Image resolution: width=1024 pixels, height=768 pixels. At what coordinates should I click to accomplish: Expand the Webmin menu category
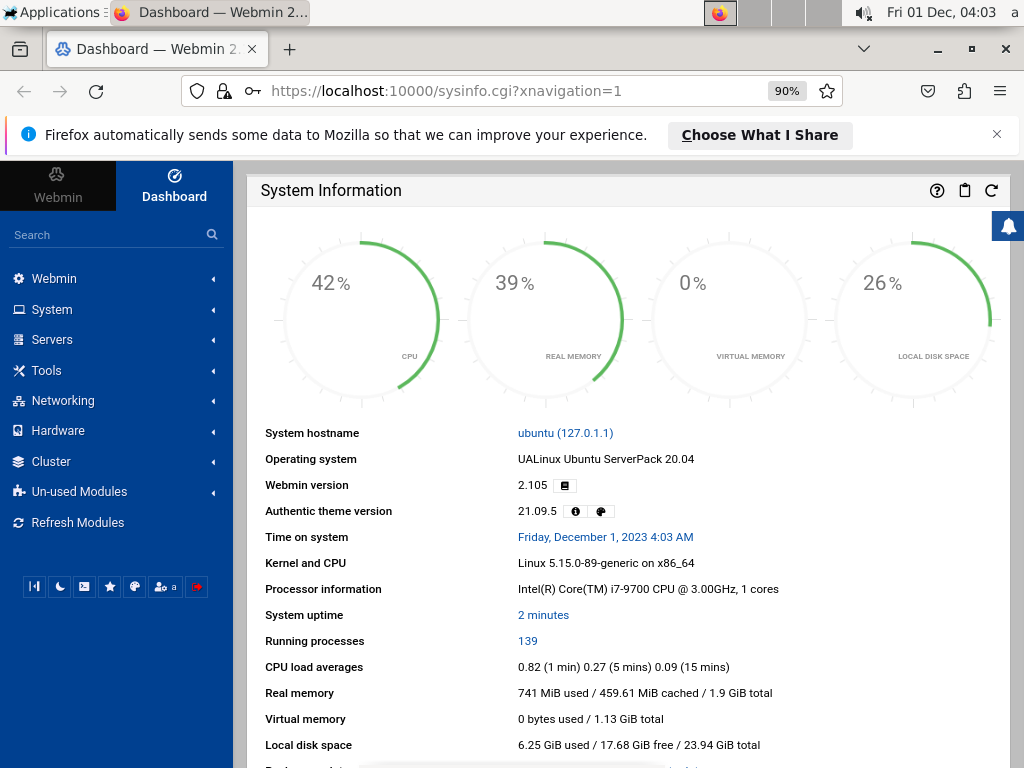point(116,279)
